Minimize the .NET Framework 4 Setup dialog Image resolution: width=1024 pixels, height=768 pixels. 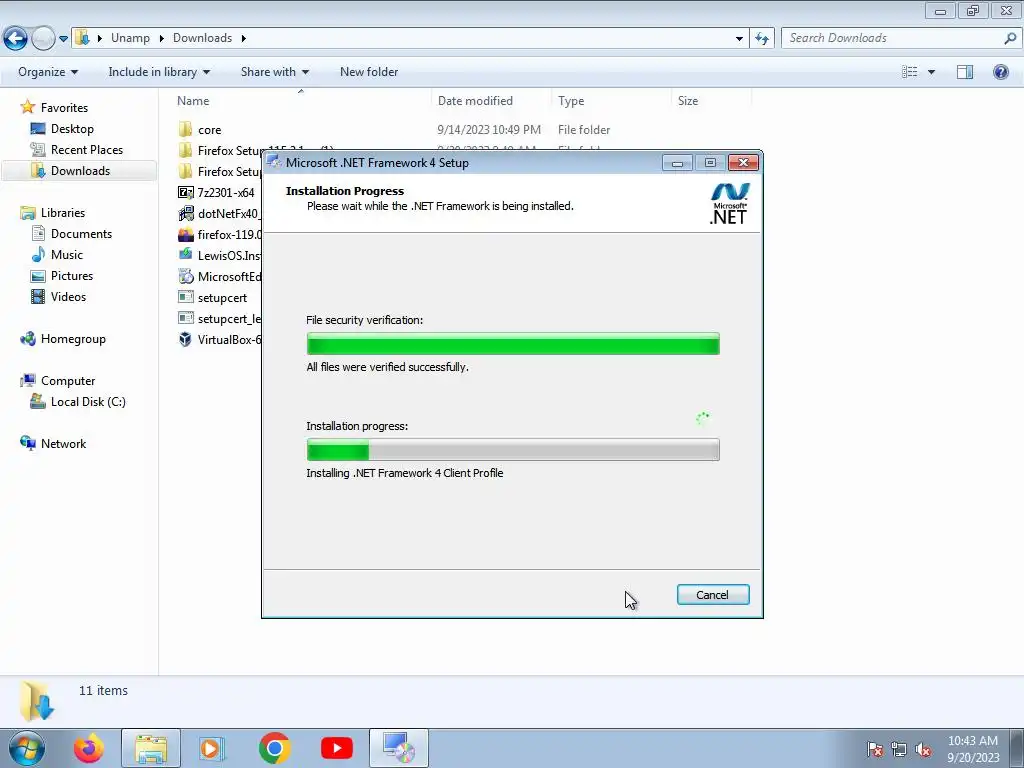(677, 163)
